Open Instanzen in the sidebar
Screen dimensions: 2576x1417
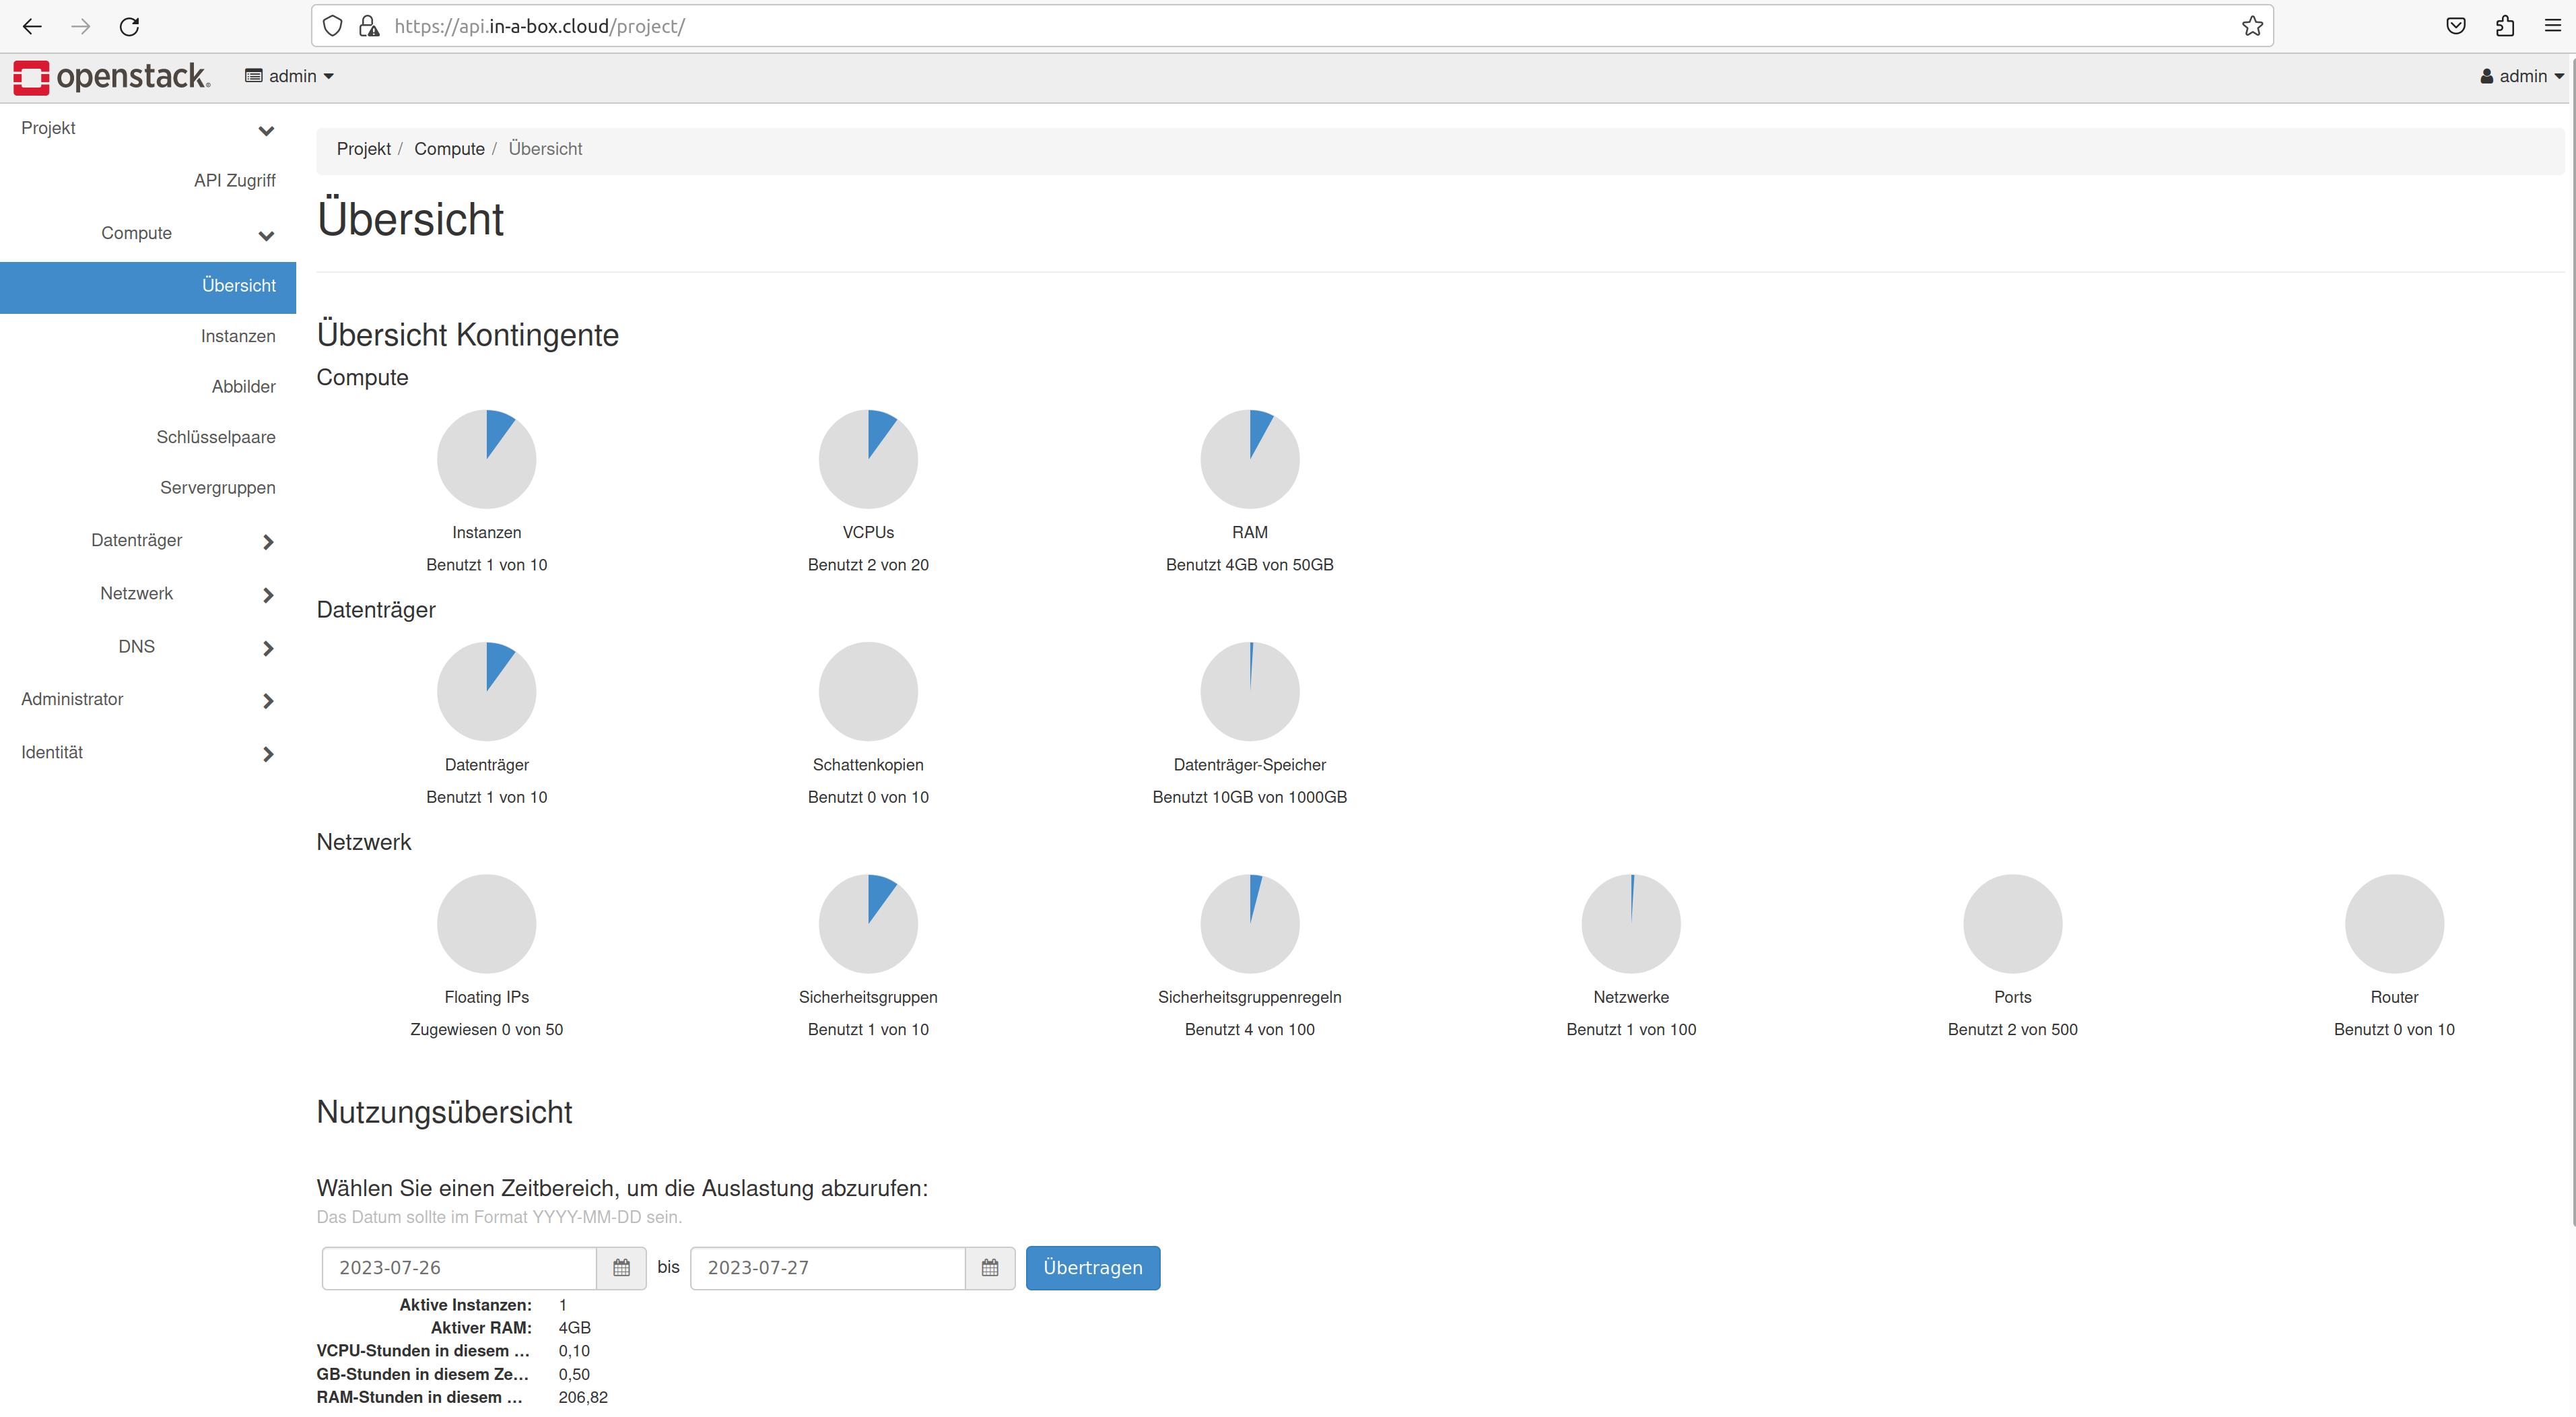[x=238, y=337]
